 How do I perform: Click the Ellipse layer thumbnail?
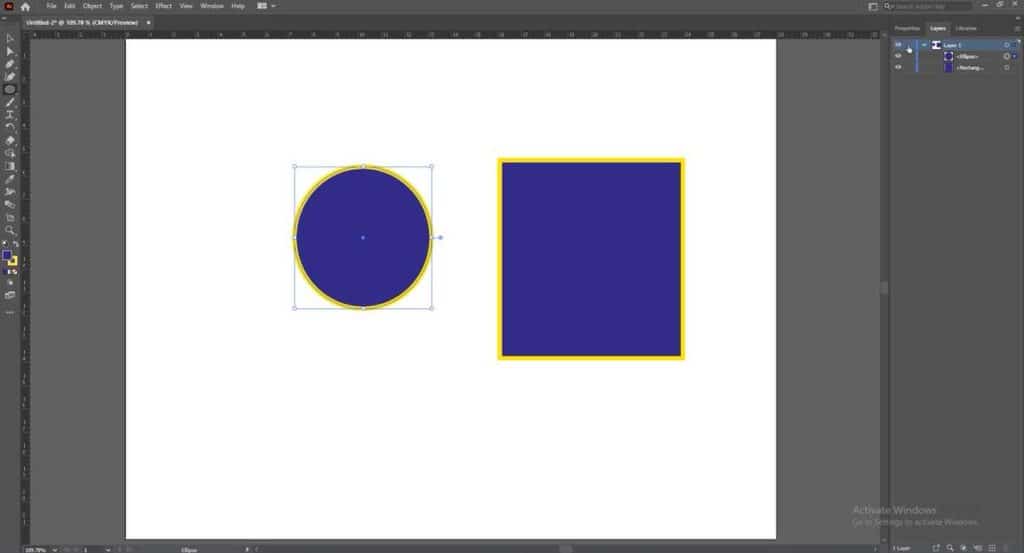pyautogui.click(x=948, y=56)
